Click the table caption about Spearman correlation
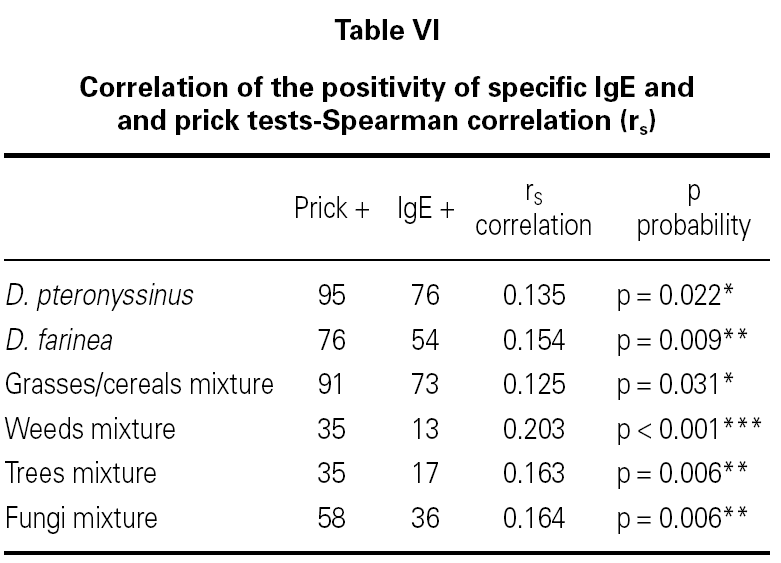The image size is (781, 563). point(386,104)
